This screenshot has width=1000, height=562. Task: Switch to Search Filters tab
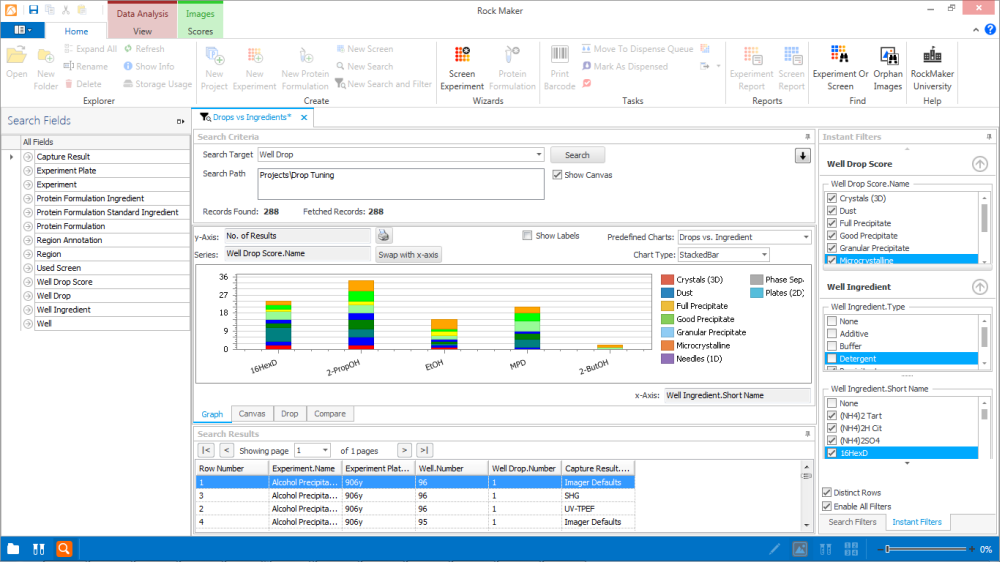852,522
